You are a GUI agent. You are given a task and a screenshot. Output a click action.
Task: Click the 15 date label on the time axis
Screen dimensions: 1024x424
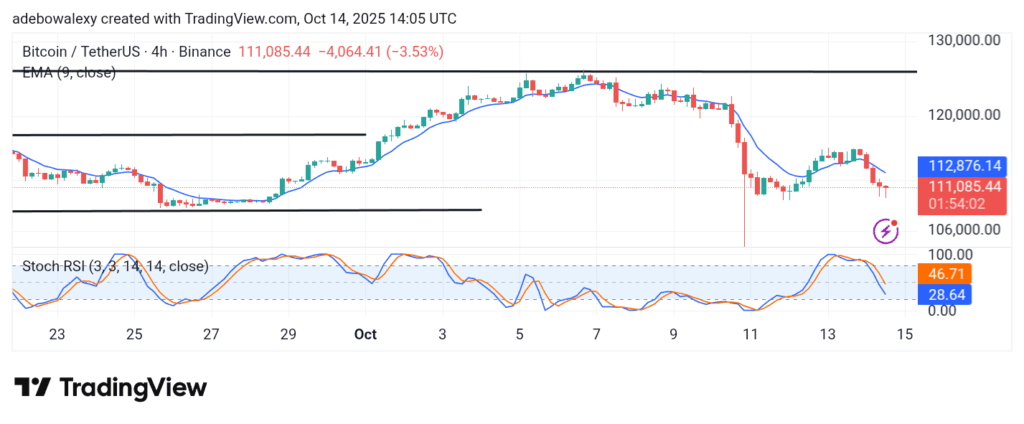(x=904, y=334)
